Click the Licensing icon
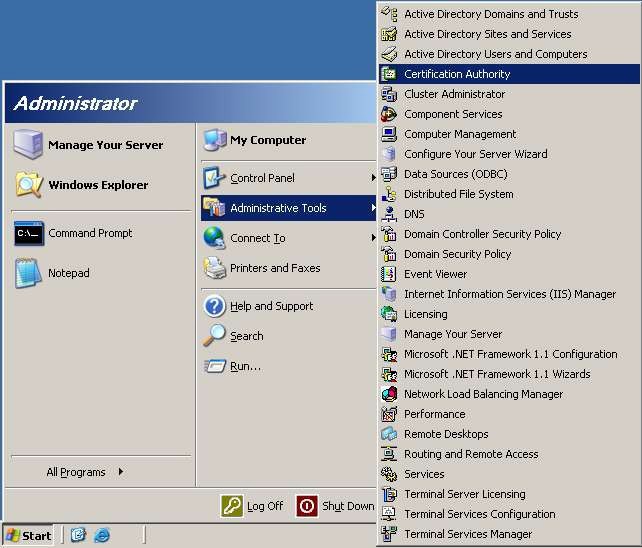This screenshot has height=548, width=642. pyautogui.click(x=389, y=314)
